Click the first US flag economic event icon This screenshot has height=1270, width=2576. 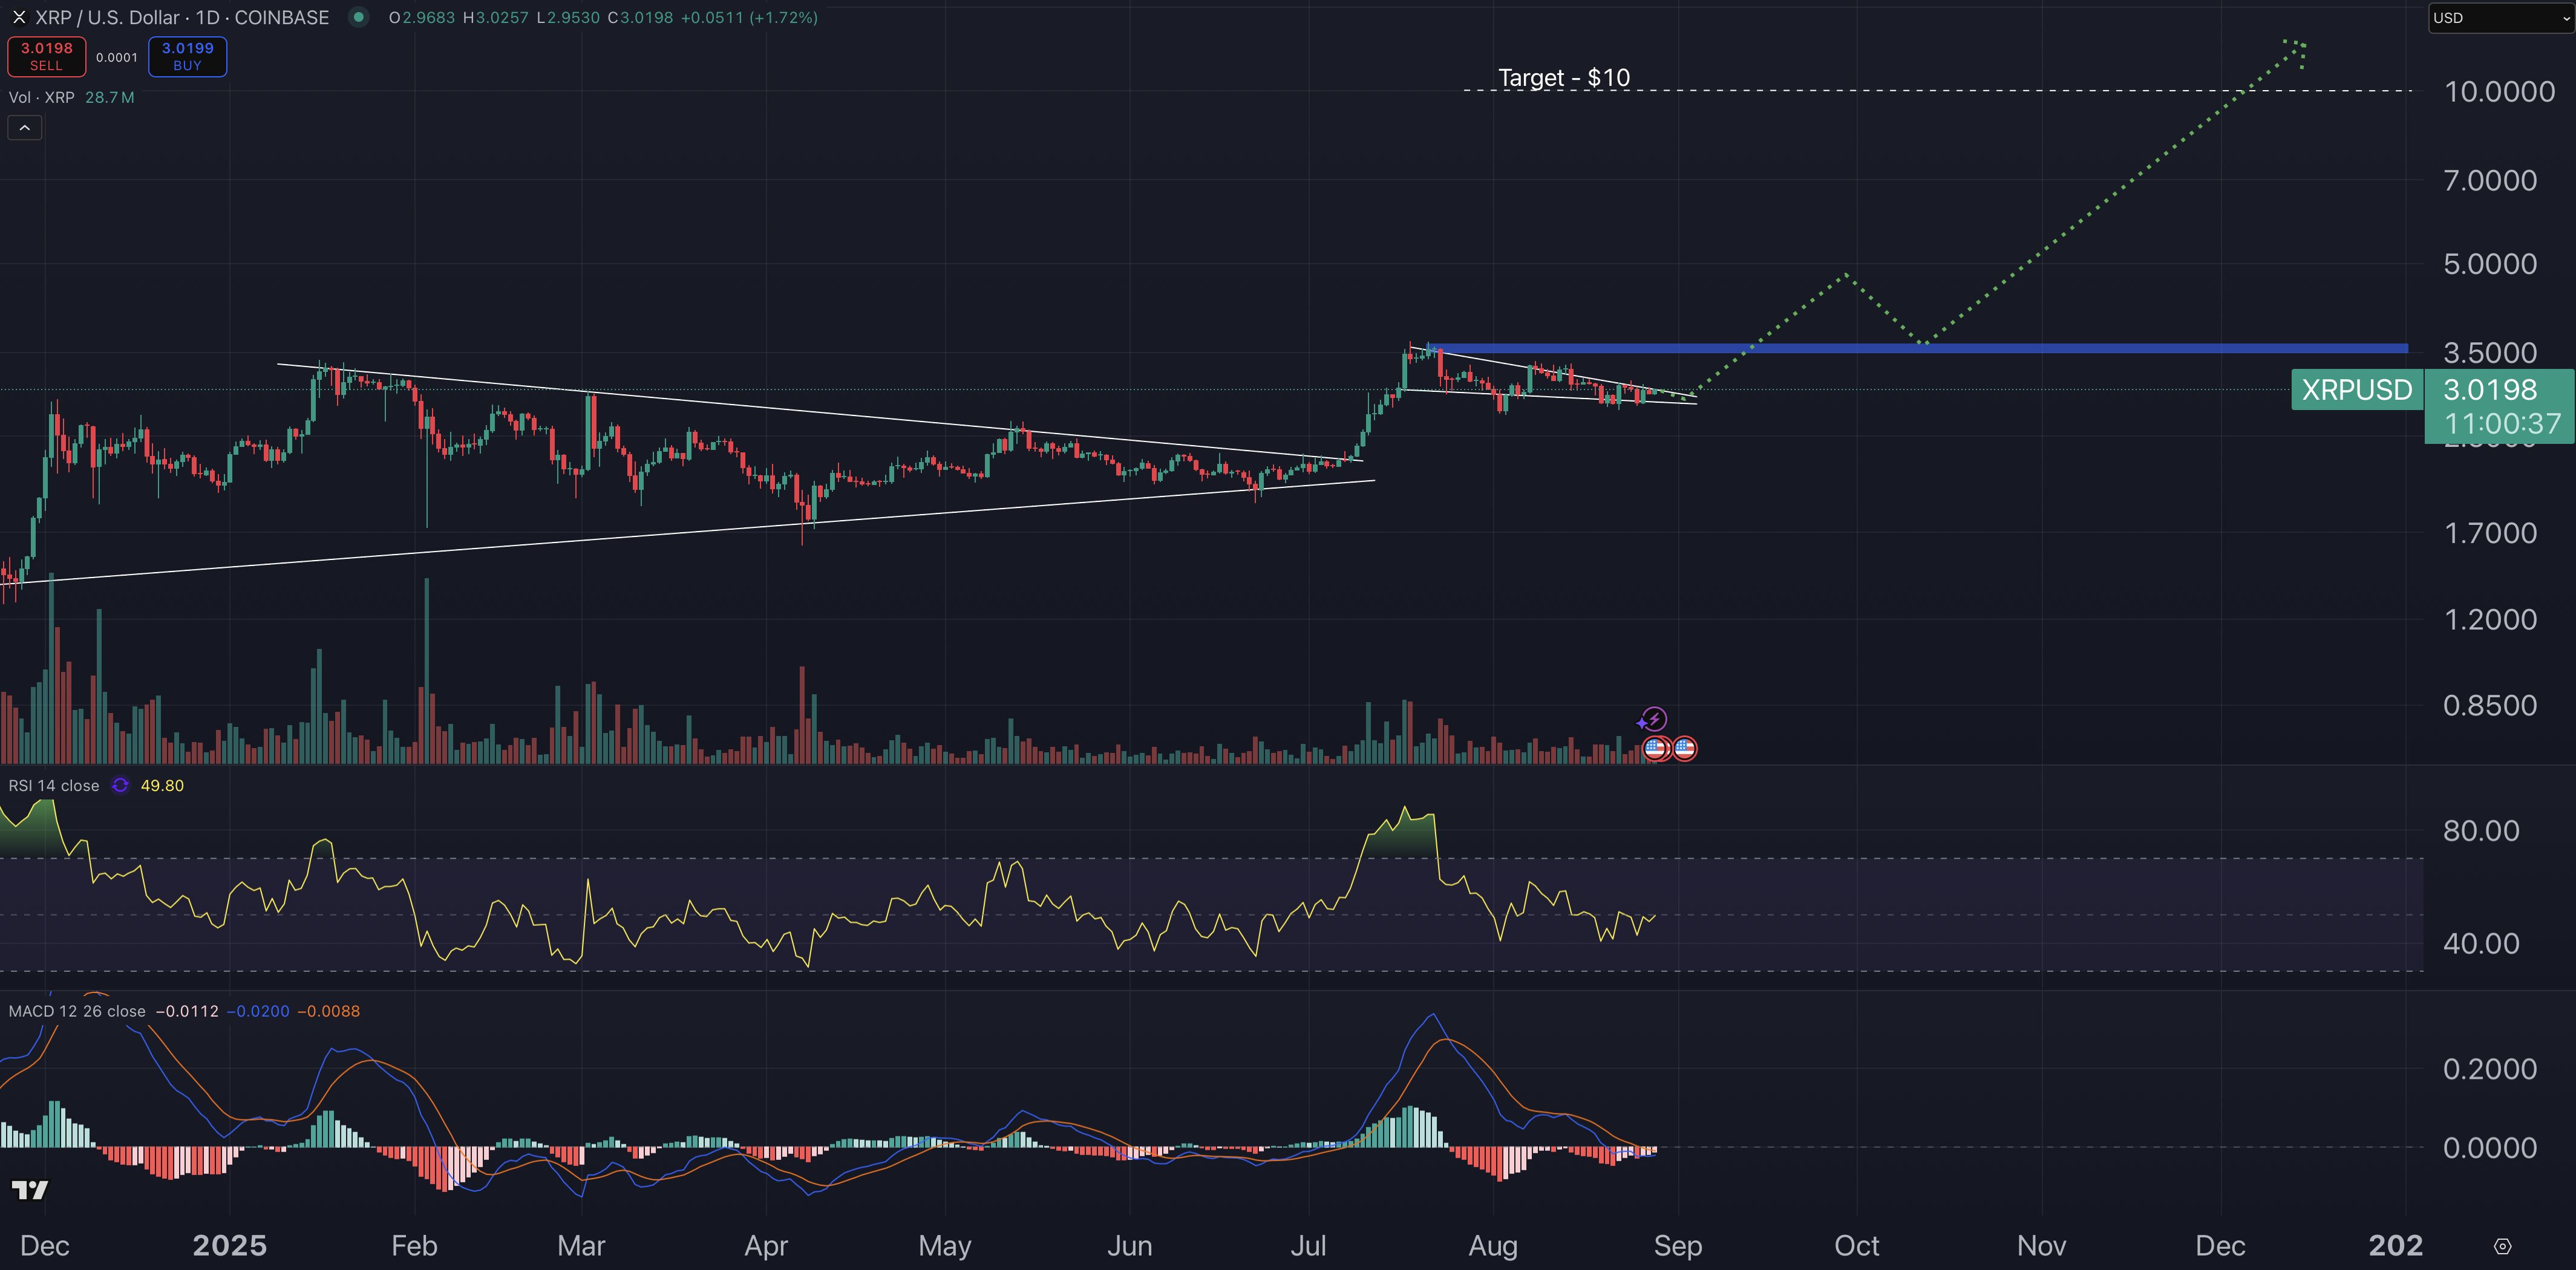[1656, 747]
